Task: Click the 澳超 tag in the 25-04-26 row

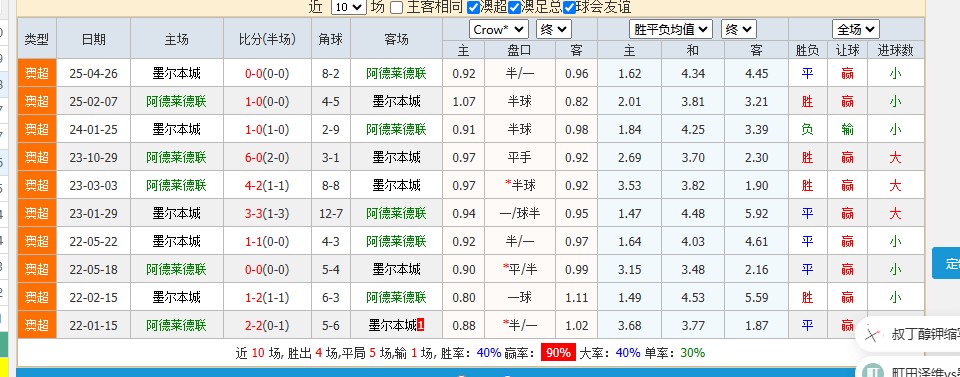Action: click(37, 73)
